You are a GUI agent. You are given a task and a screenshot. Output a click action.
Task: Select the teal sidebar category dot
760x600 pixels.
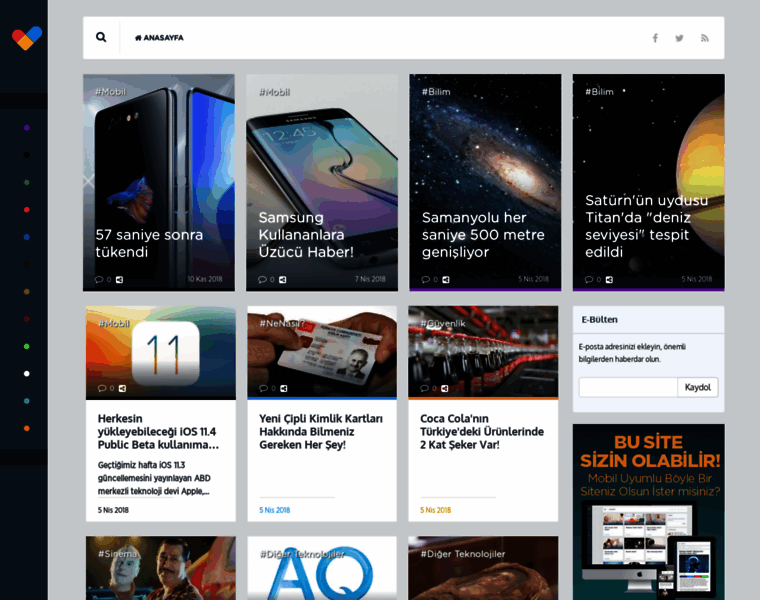pyautogui.click(x=27, y=401)
